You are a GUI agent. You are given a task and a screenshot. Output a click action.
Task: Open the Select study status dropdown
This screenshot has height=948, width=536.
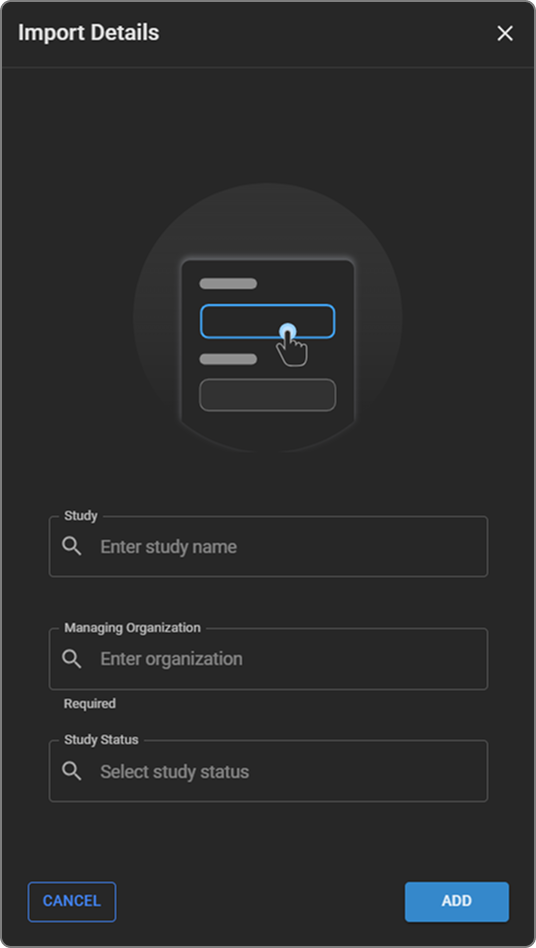(x=268, y=771)
